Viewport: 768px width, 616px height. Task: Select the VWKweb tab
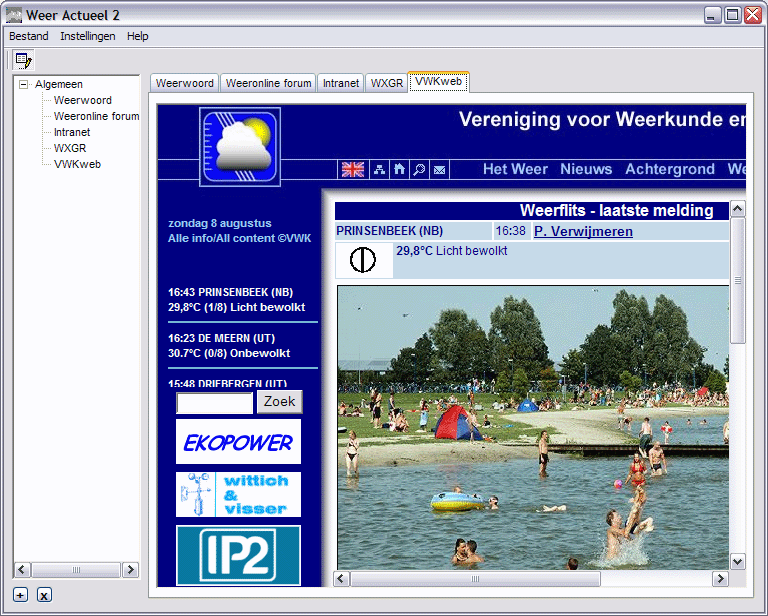point(438,82)
